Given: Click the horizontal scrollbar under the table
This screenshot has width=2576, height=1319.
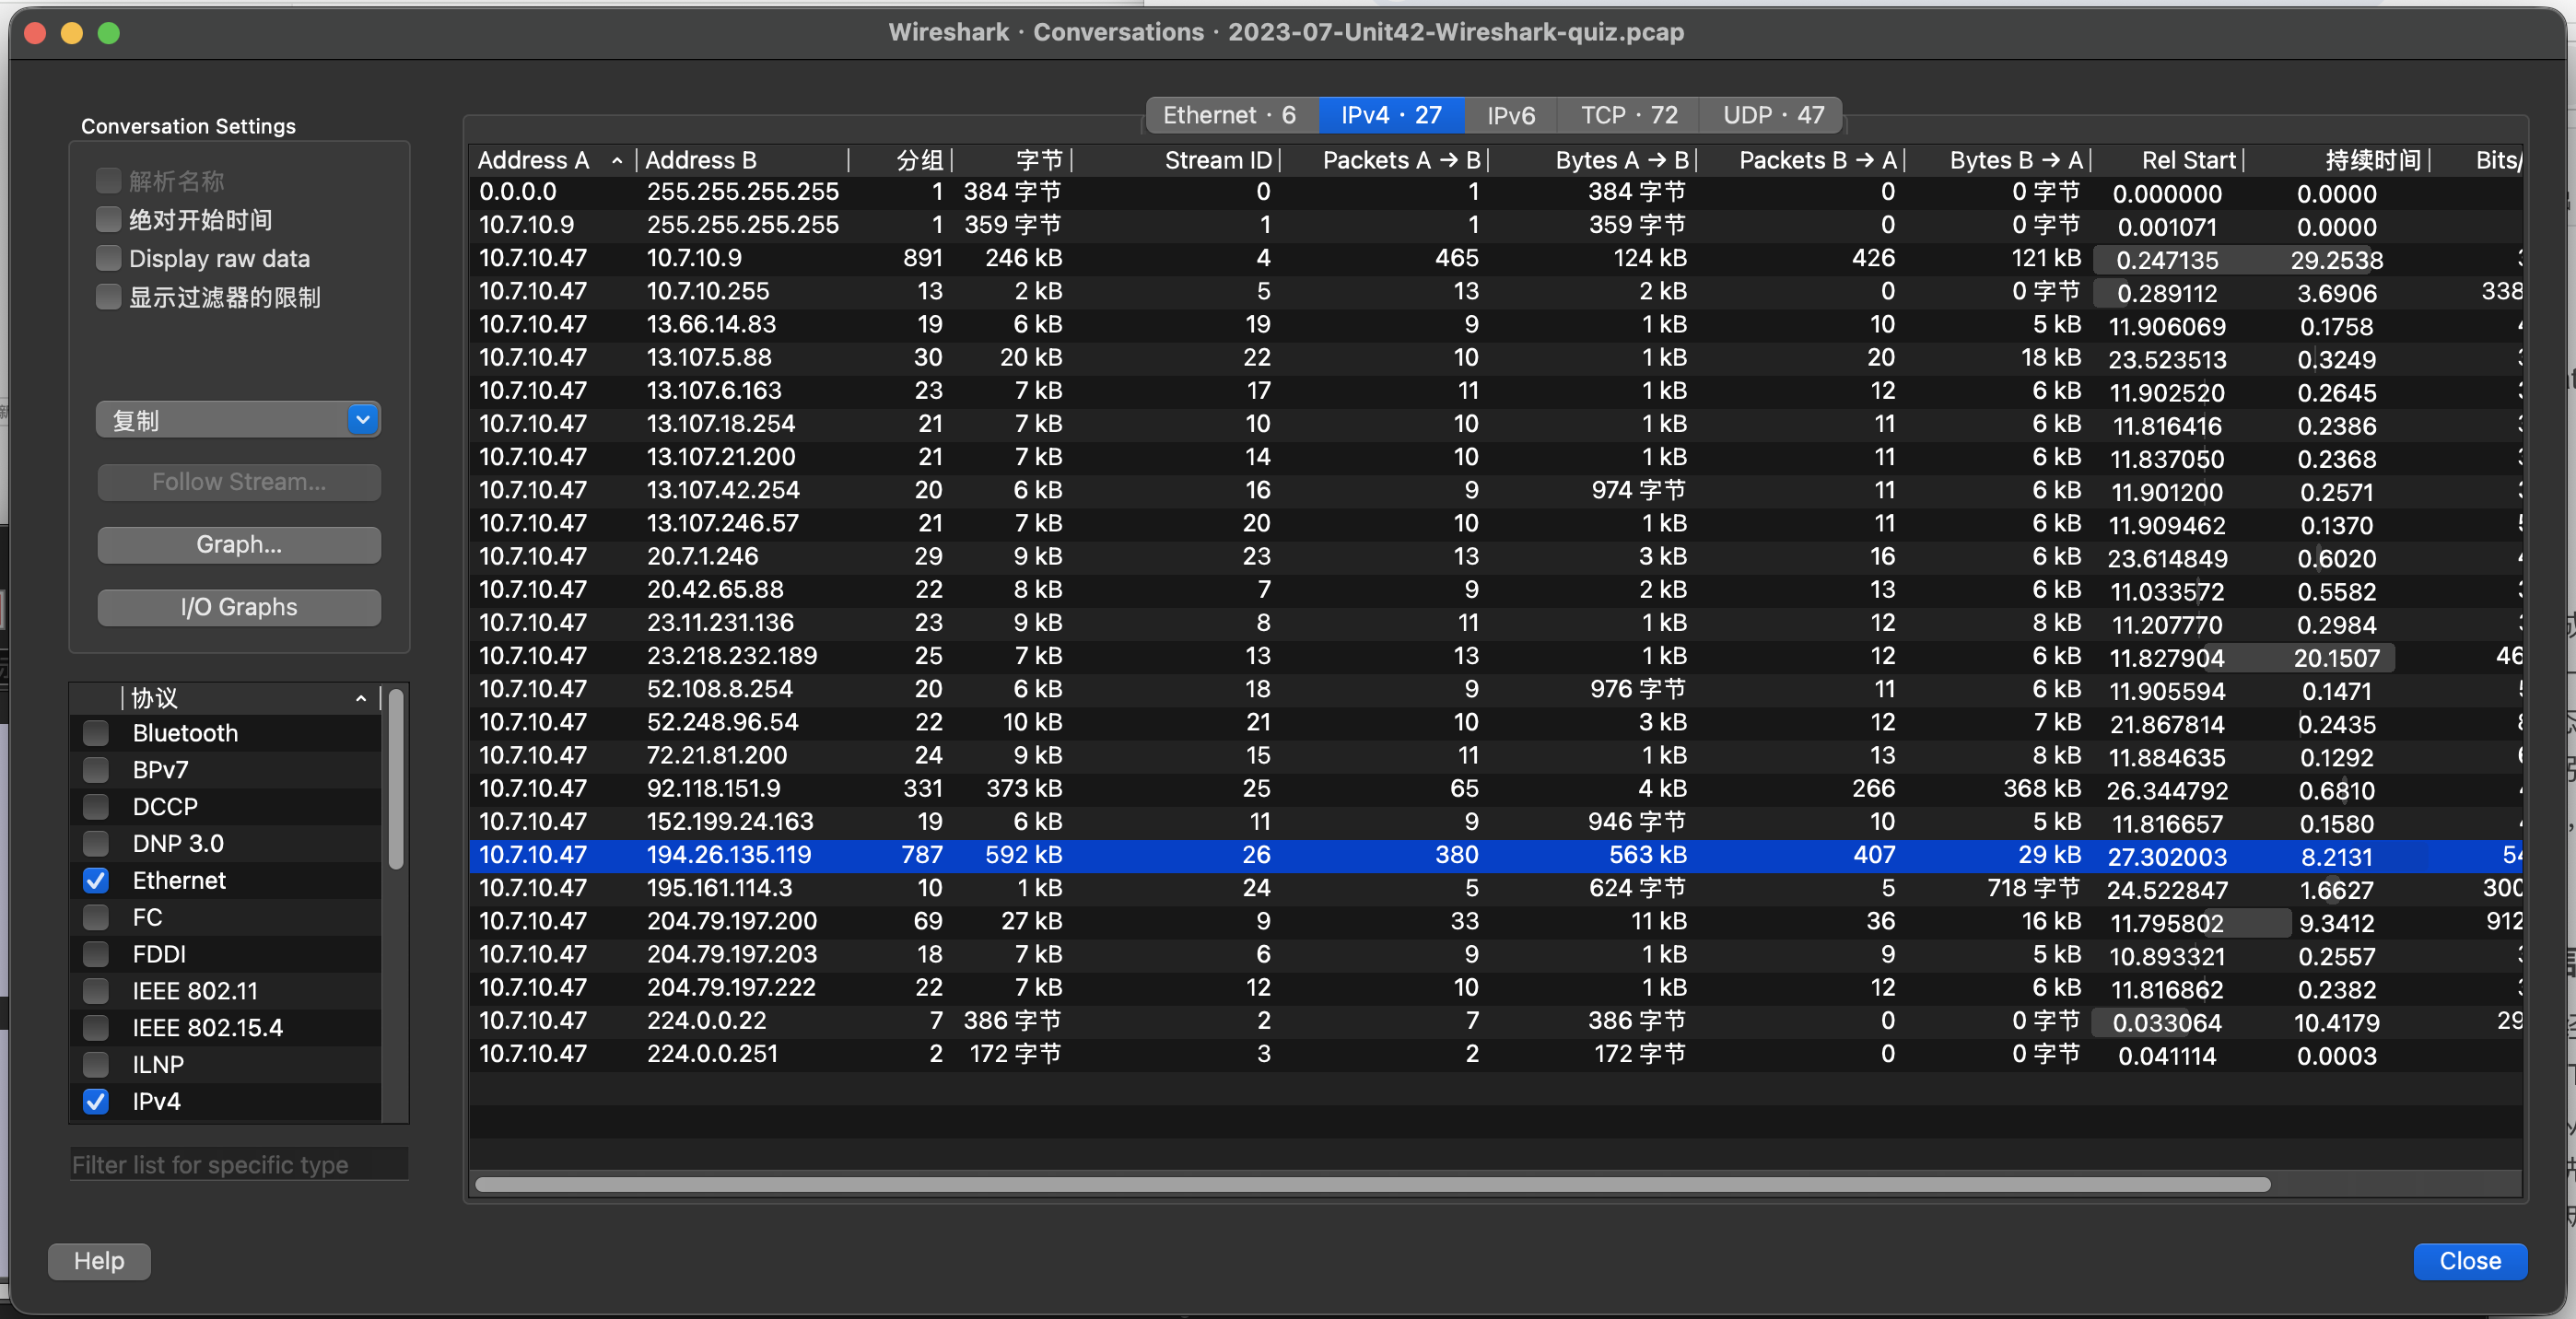Looking at the screenshot, I should pyautogui.click(x=1371, y=1184).
